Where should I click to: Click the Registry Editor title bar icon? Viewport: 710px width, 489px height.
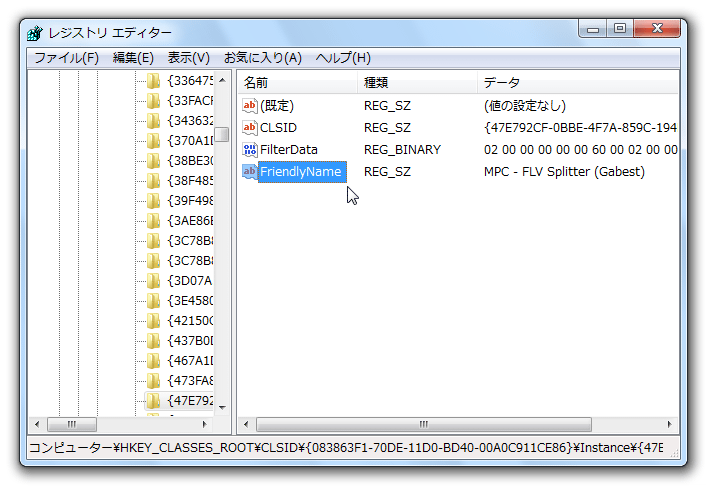pyautogui.click(x=35, y=33)
